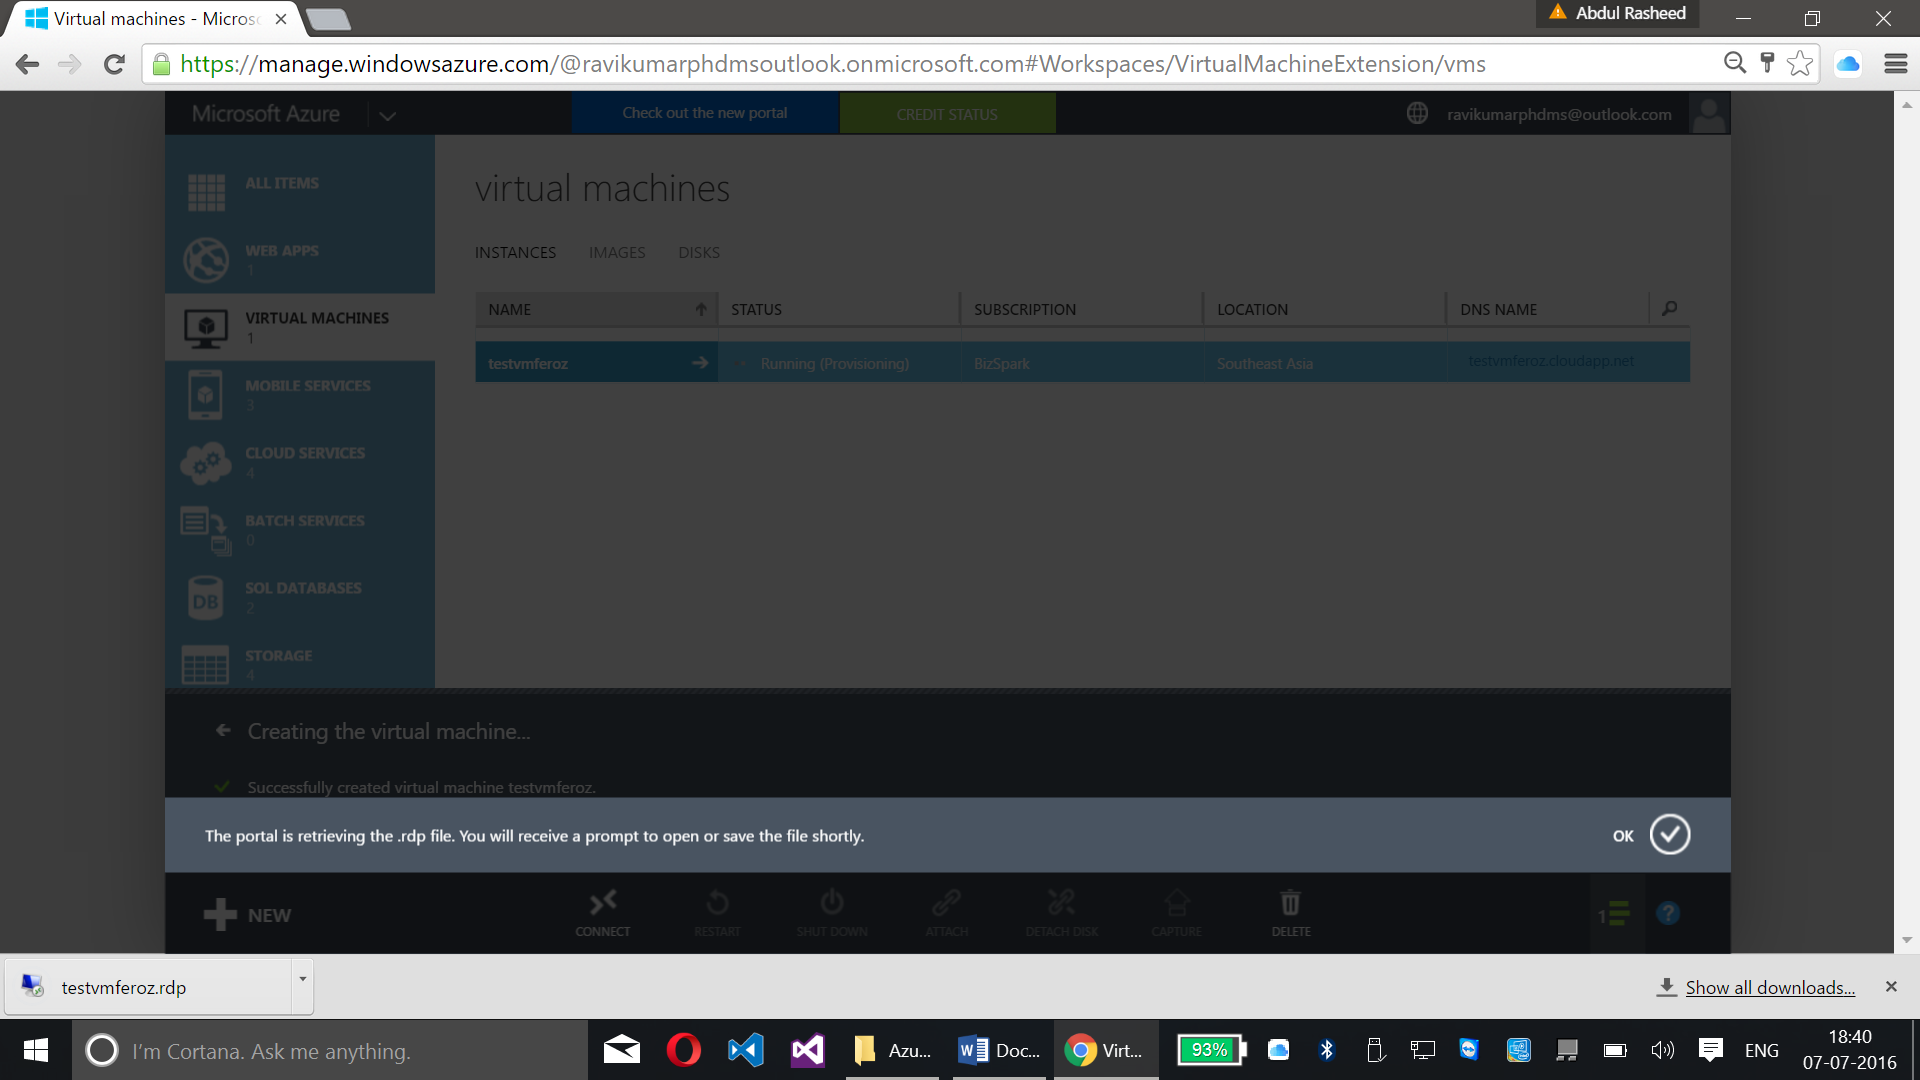This screenshot has height=1080, width=1920.
Task: Click the Cortana search box
Action: pyautogui.click(x=330, y=1050)
